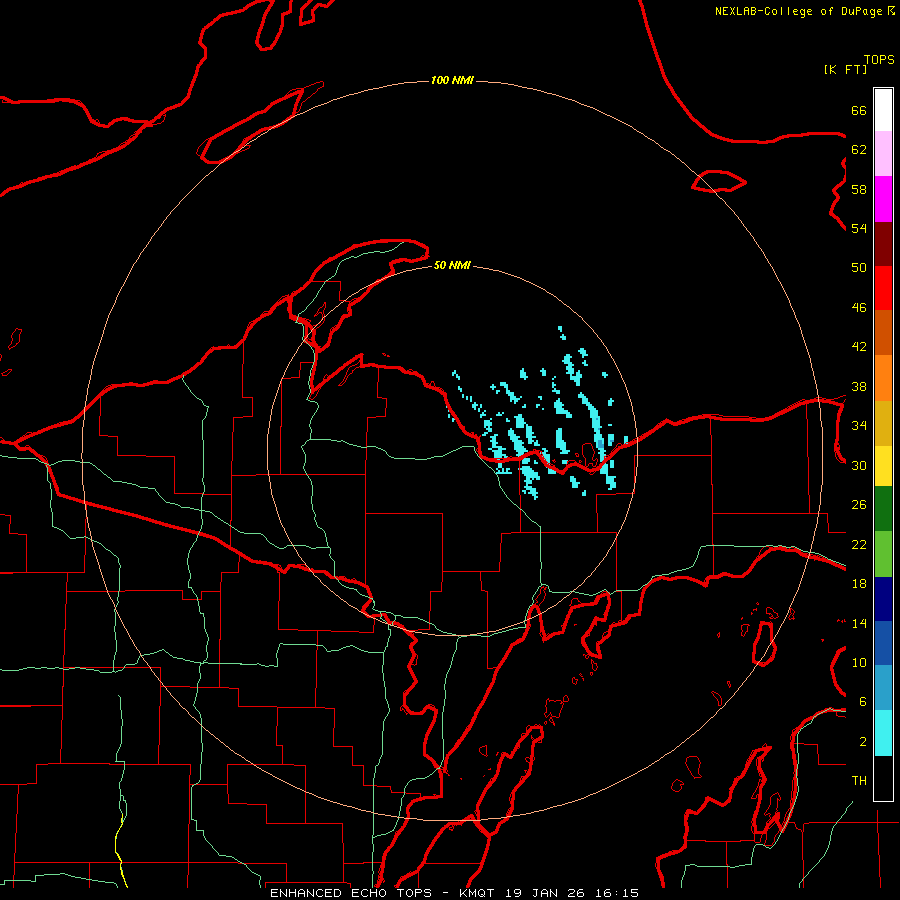Click the dark red 54 kft swatch
900x900 pixels.
pos(883,244)
